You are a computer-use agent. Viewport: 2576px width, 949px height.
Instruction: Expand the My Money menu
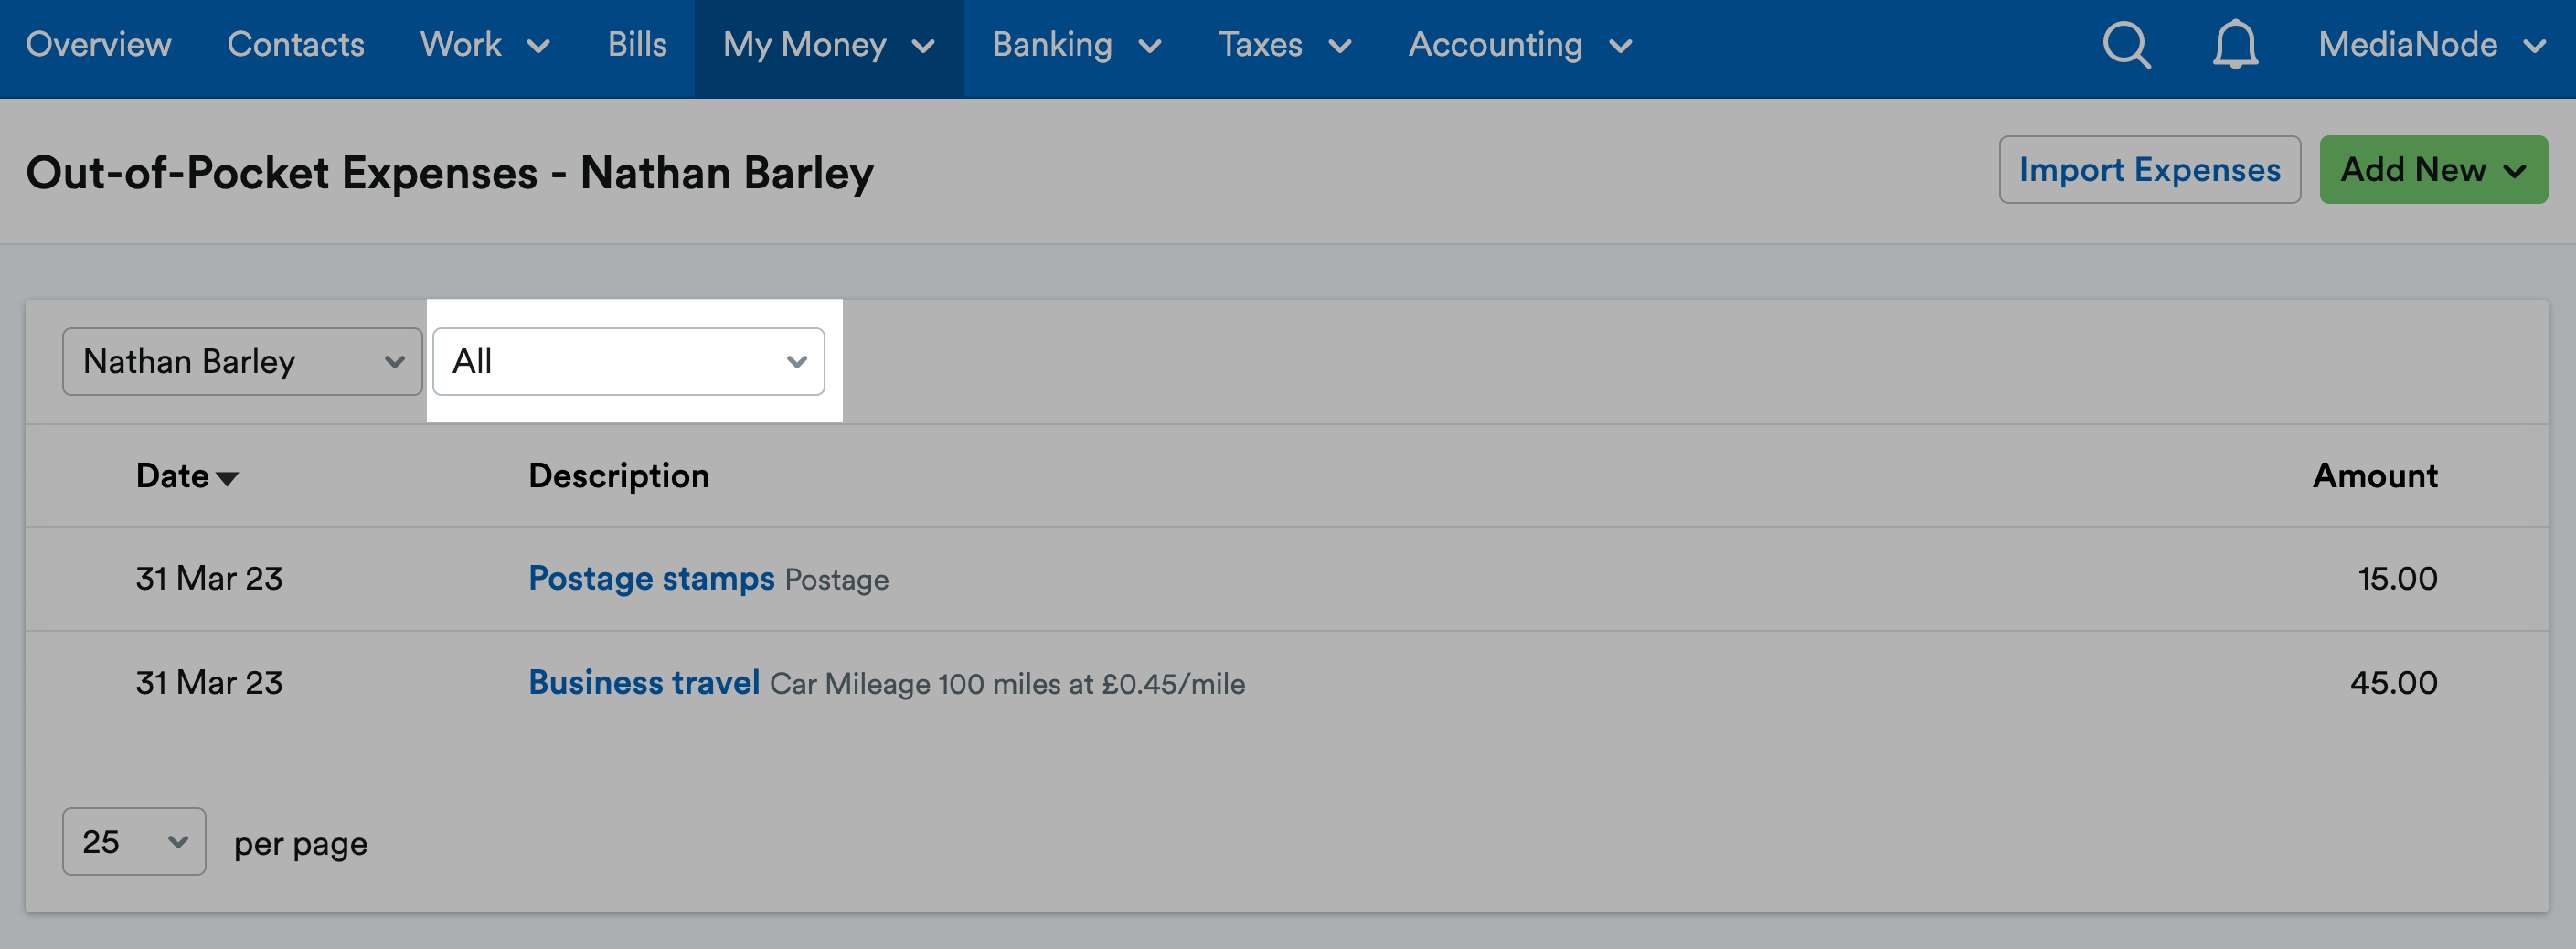click(x=829, y=45)
